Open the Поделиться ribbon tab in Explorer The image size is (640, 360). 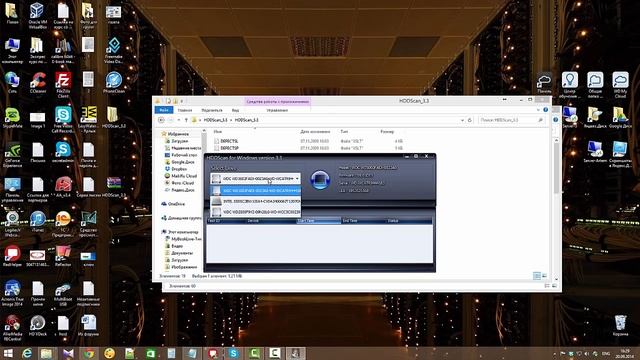211,110
